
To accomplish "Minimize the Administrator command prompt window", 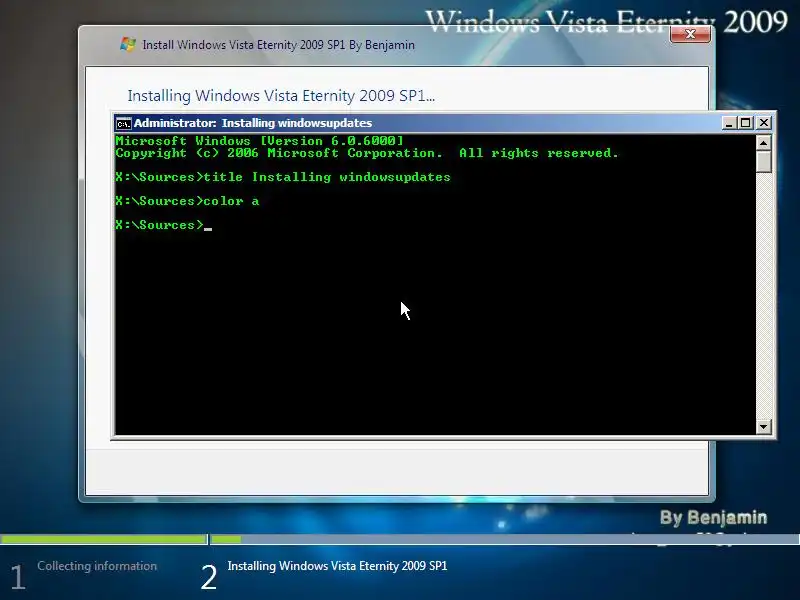I will (729, 123).
